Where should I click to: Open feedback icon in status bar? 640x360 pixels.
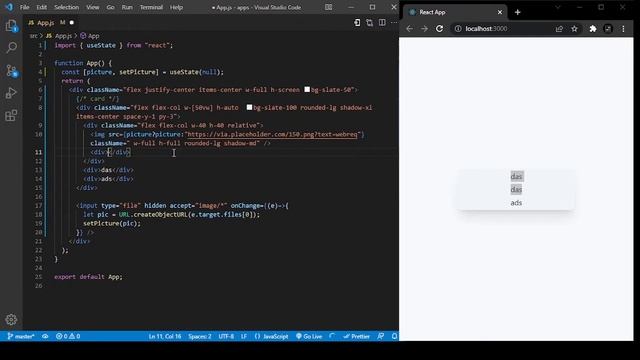pos(380,336)
